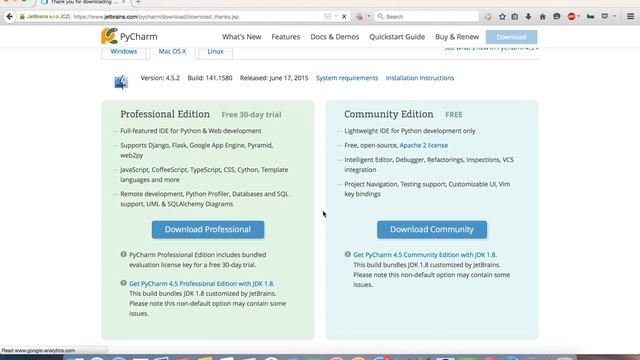This screenshot has width=640, height=360.
Task: Click the 'Professional Edition' heading text
Action: [165, 114]
